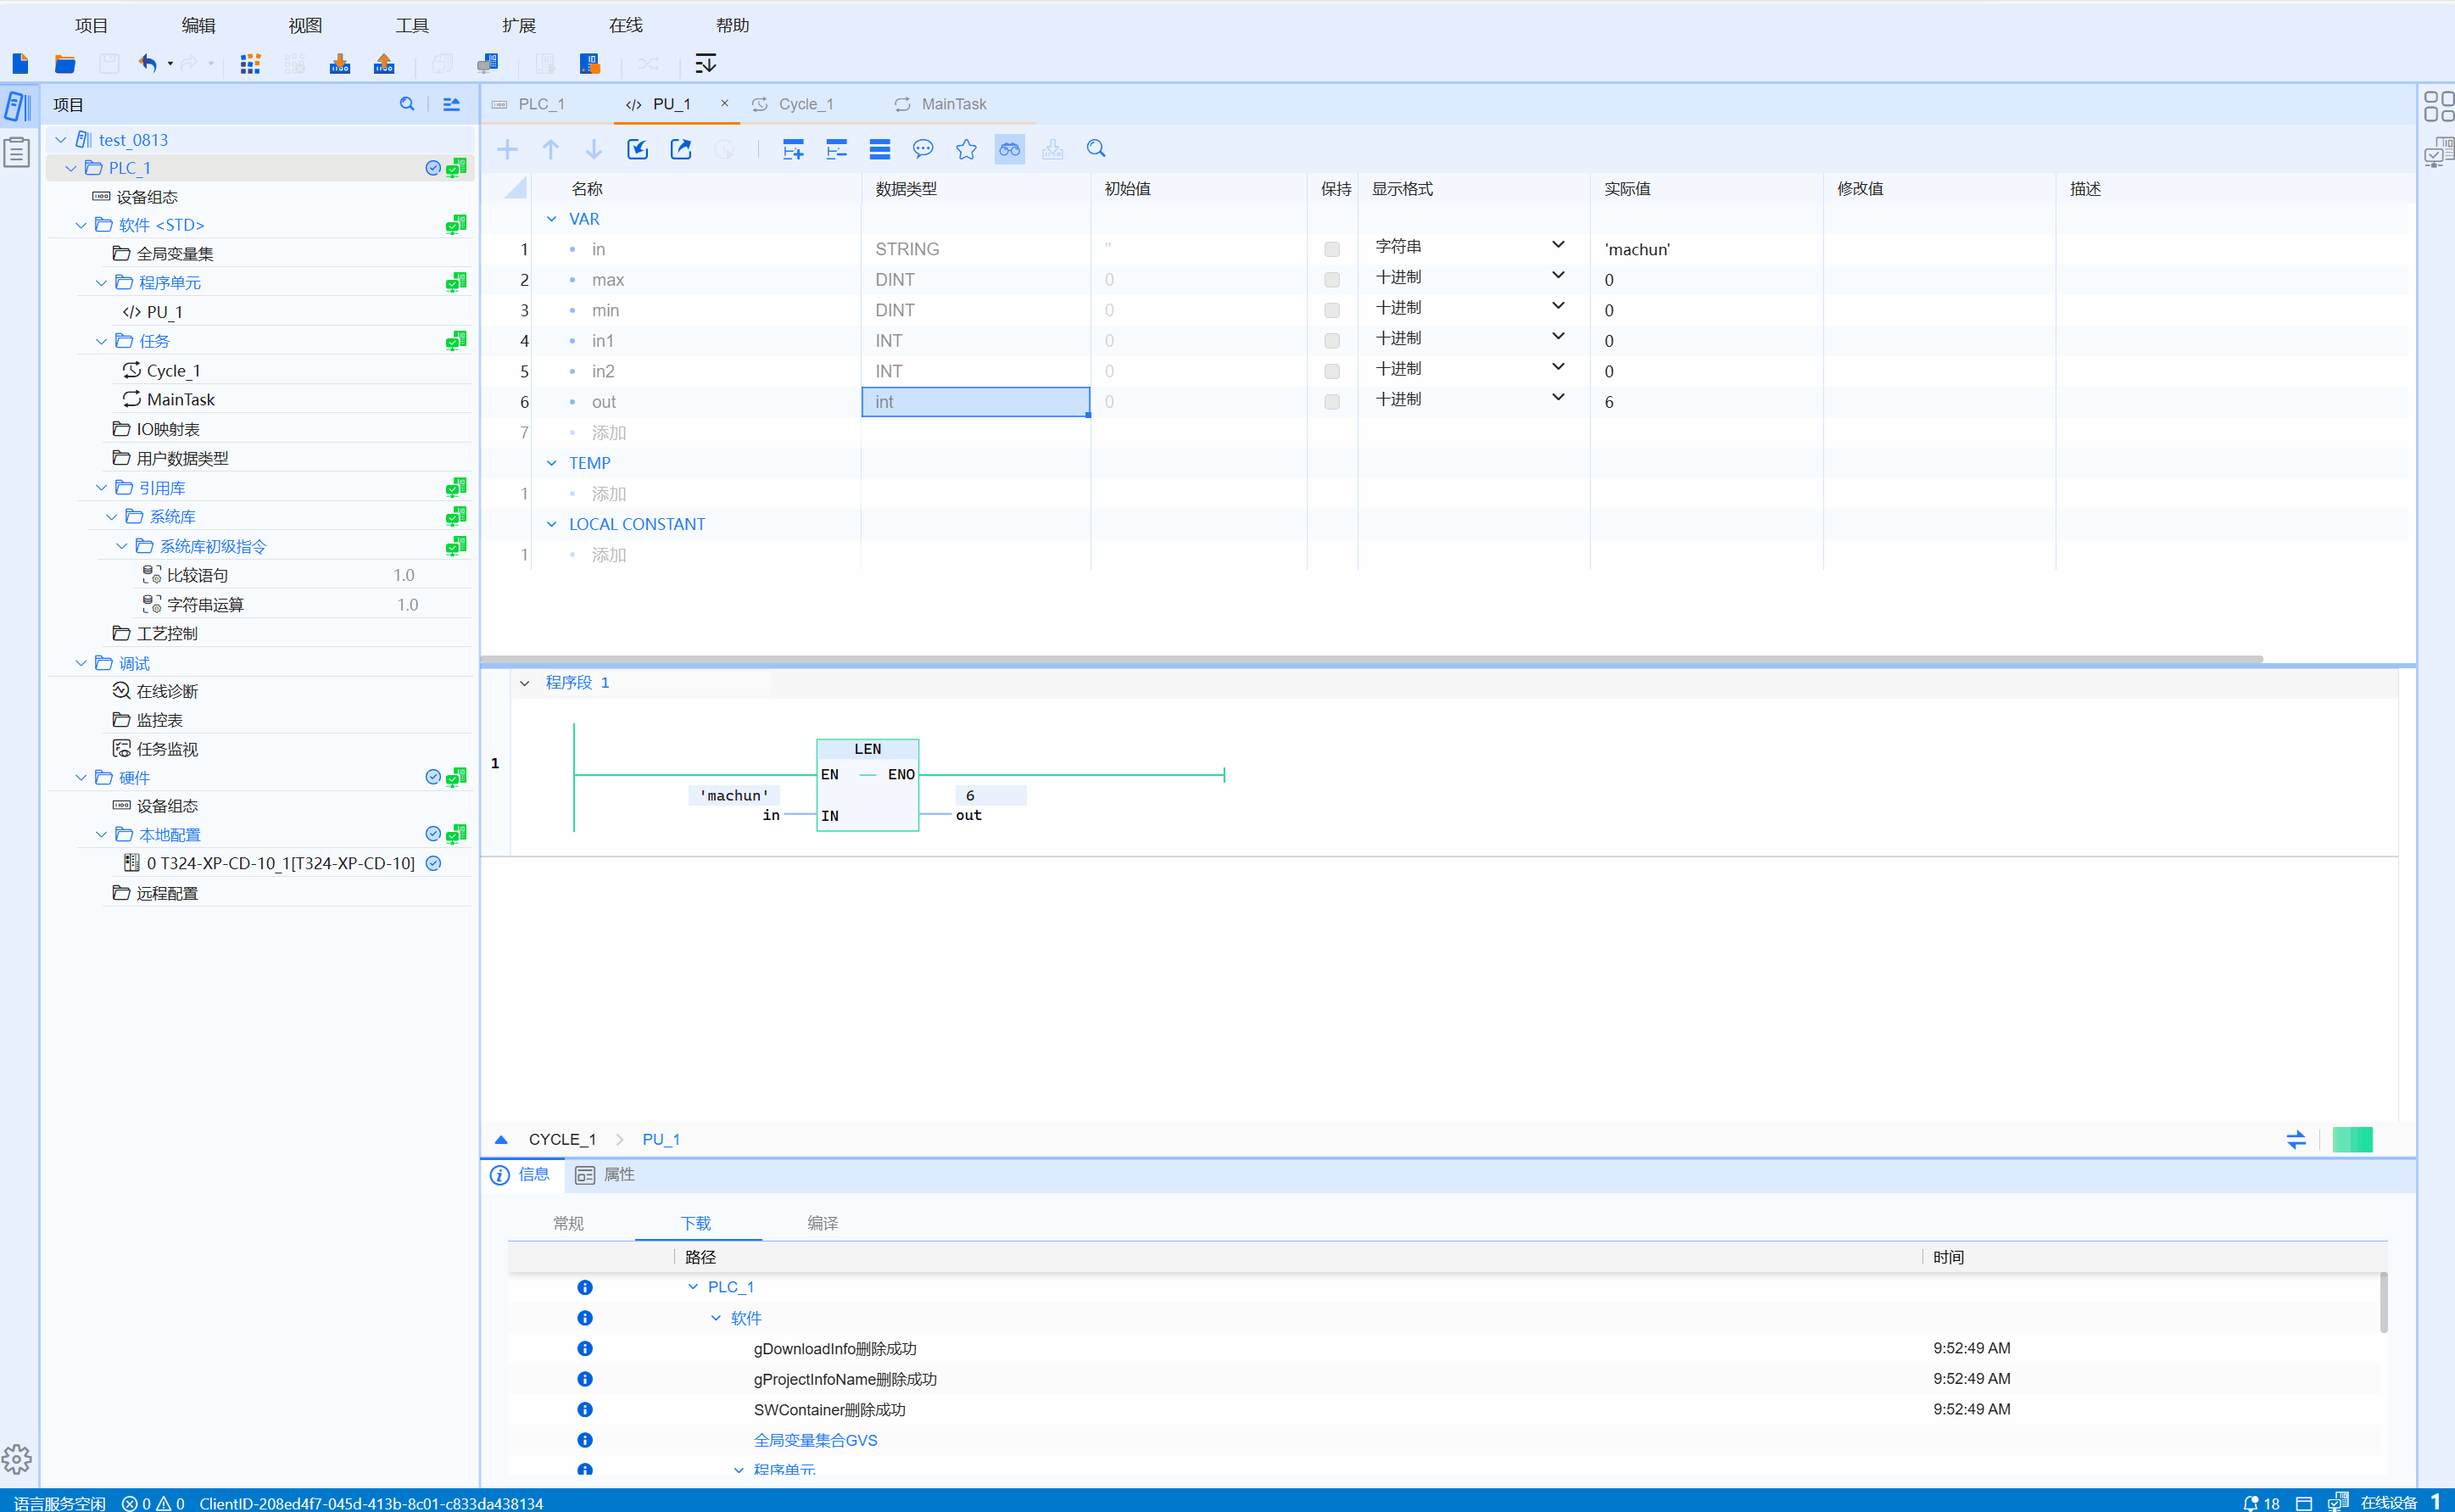Click the star favorite icon in variable toolbar
Image resolution: width=2455 pixels, height=1512 pixels.
(x=966, y=150)
